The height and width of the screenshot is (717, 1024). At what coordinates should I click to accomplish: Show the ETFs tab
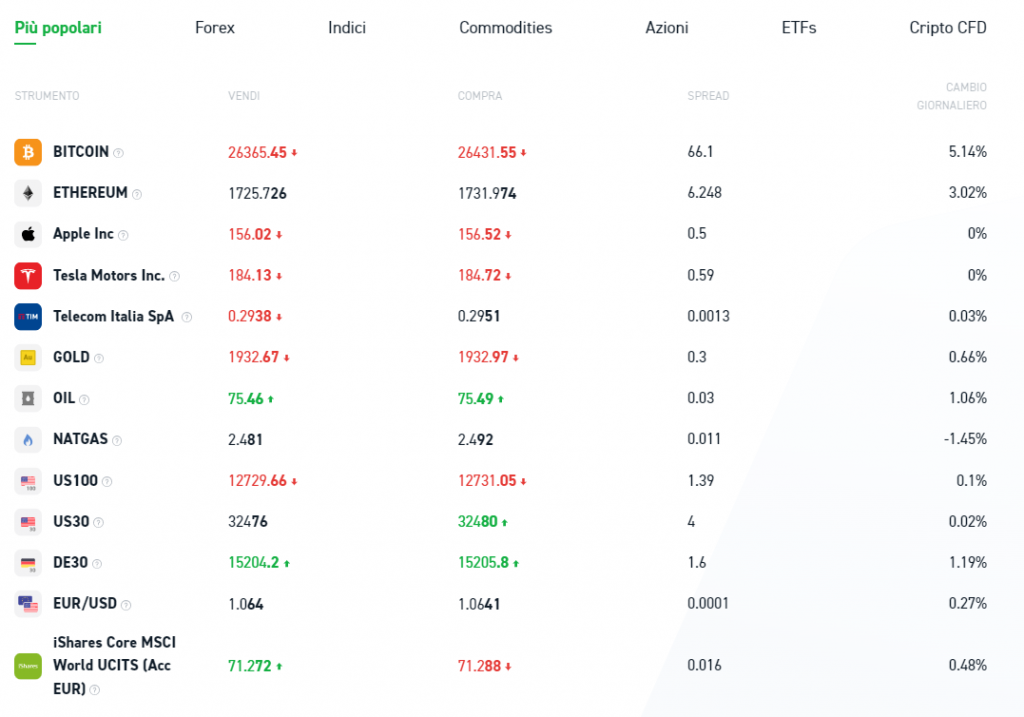798,28
